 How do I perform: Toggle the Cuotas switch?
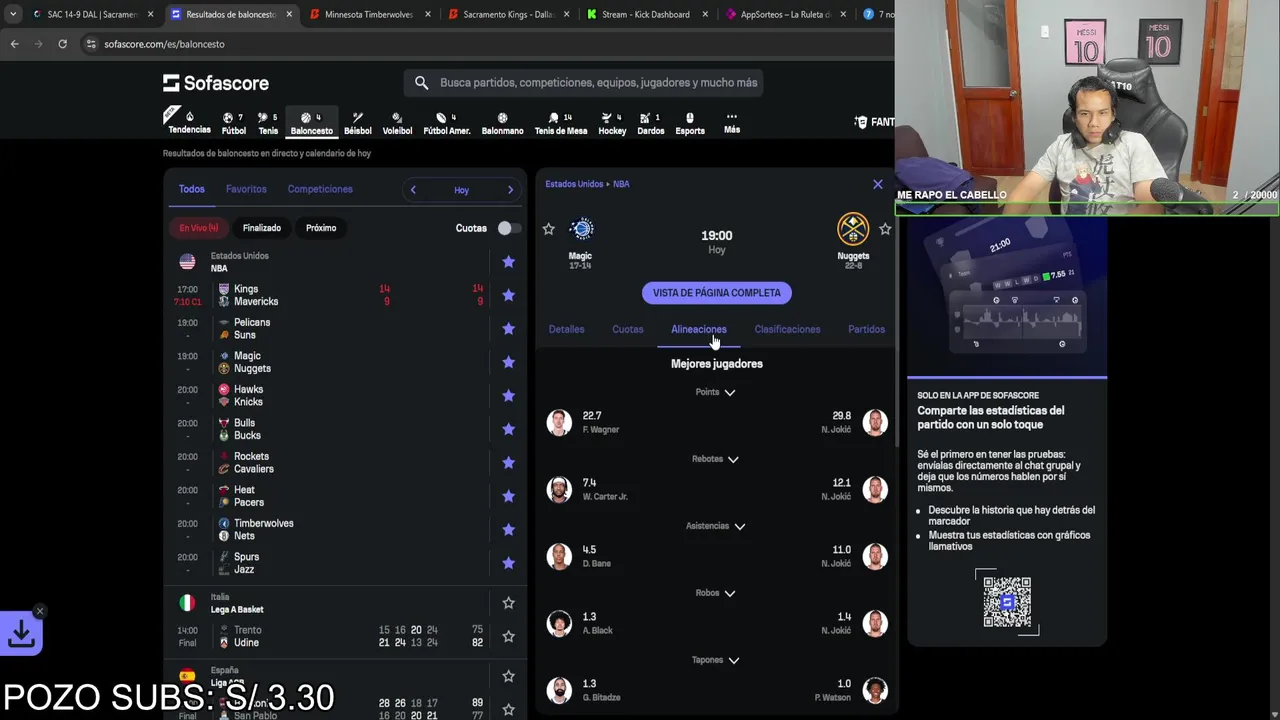click(x=508, y=228)
